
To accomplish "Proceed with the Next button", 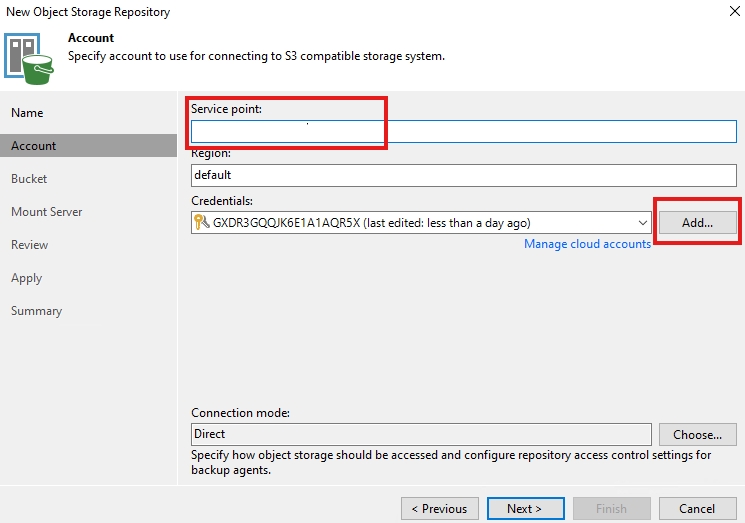I will (524, 508).
